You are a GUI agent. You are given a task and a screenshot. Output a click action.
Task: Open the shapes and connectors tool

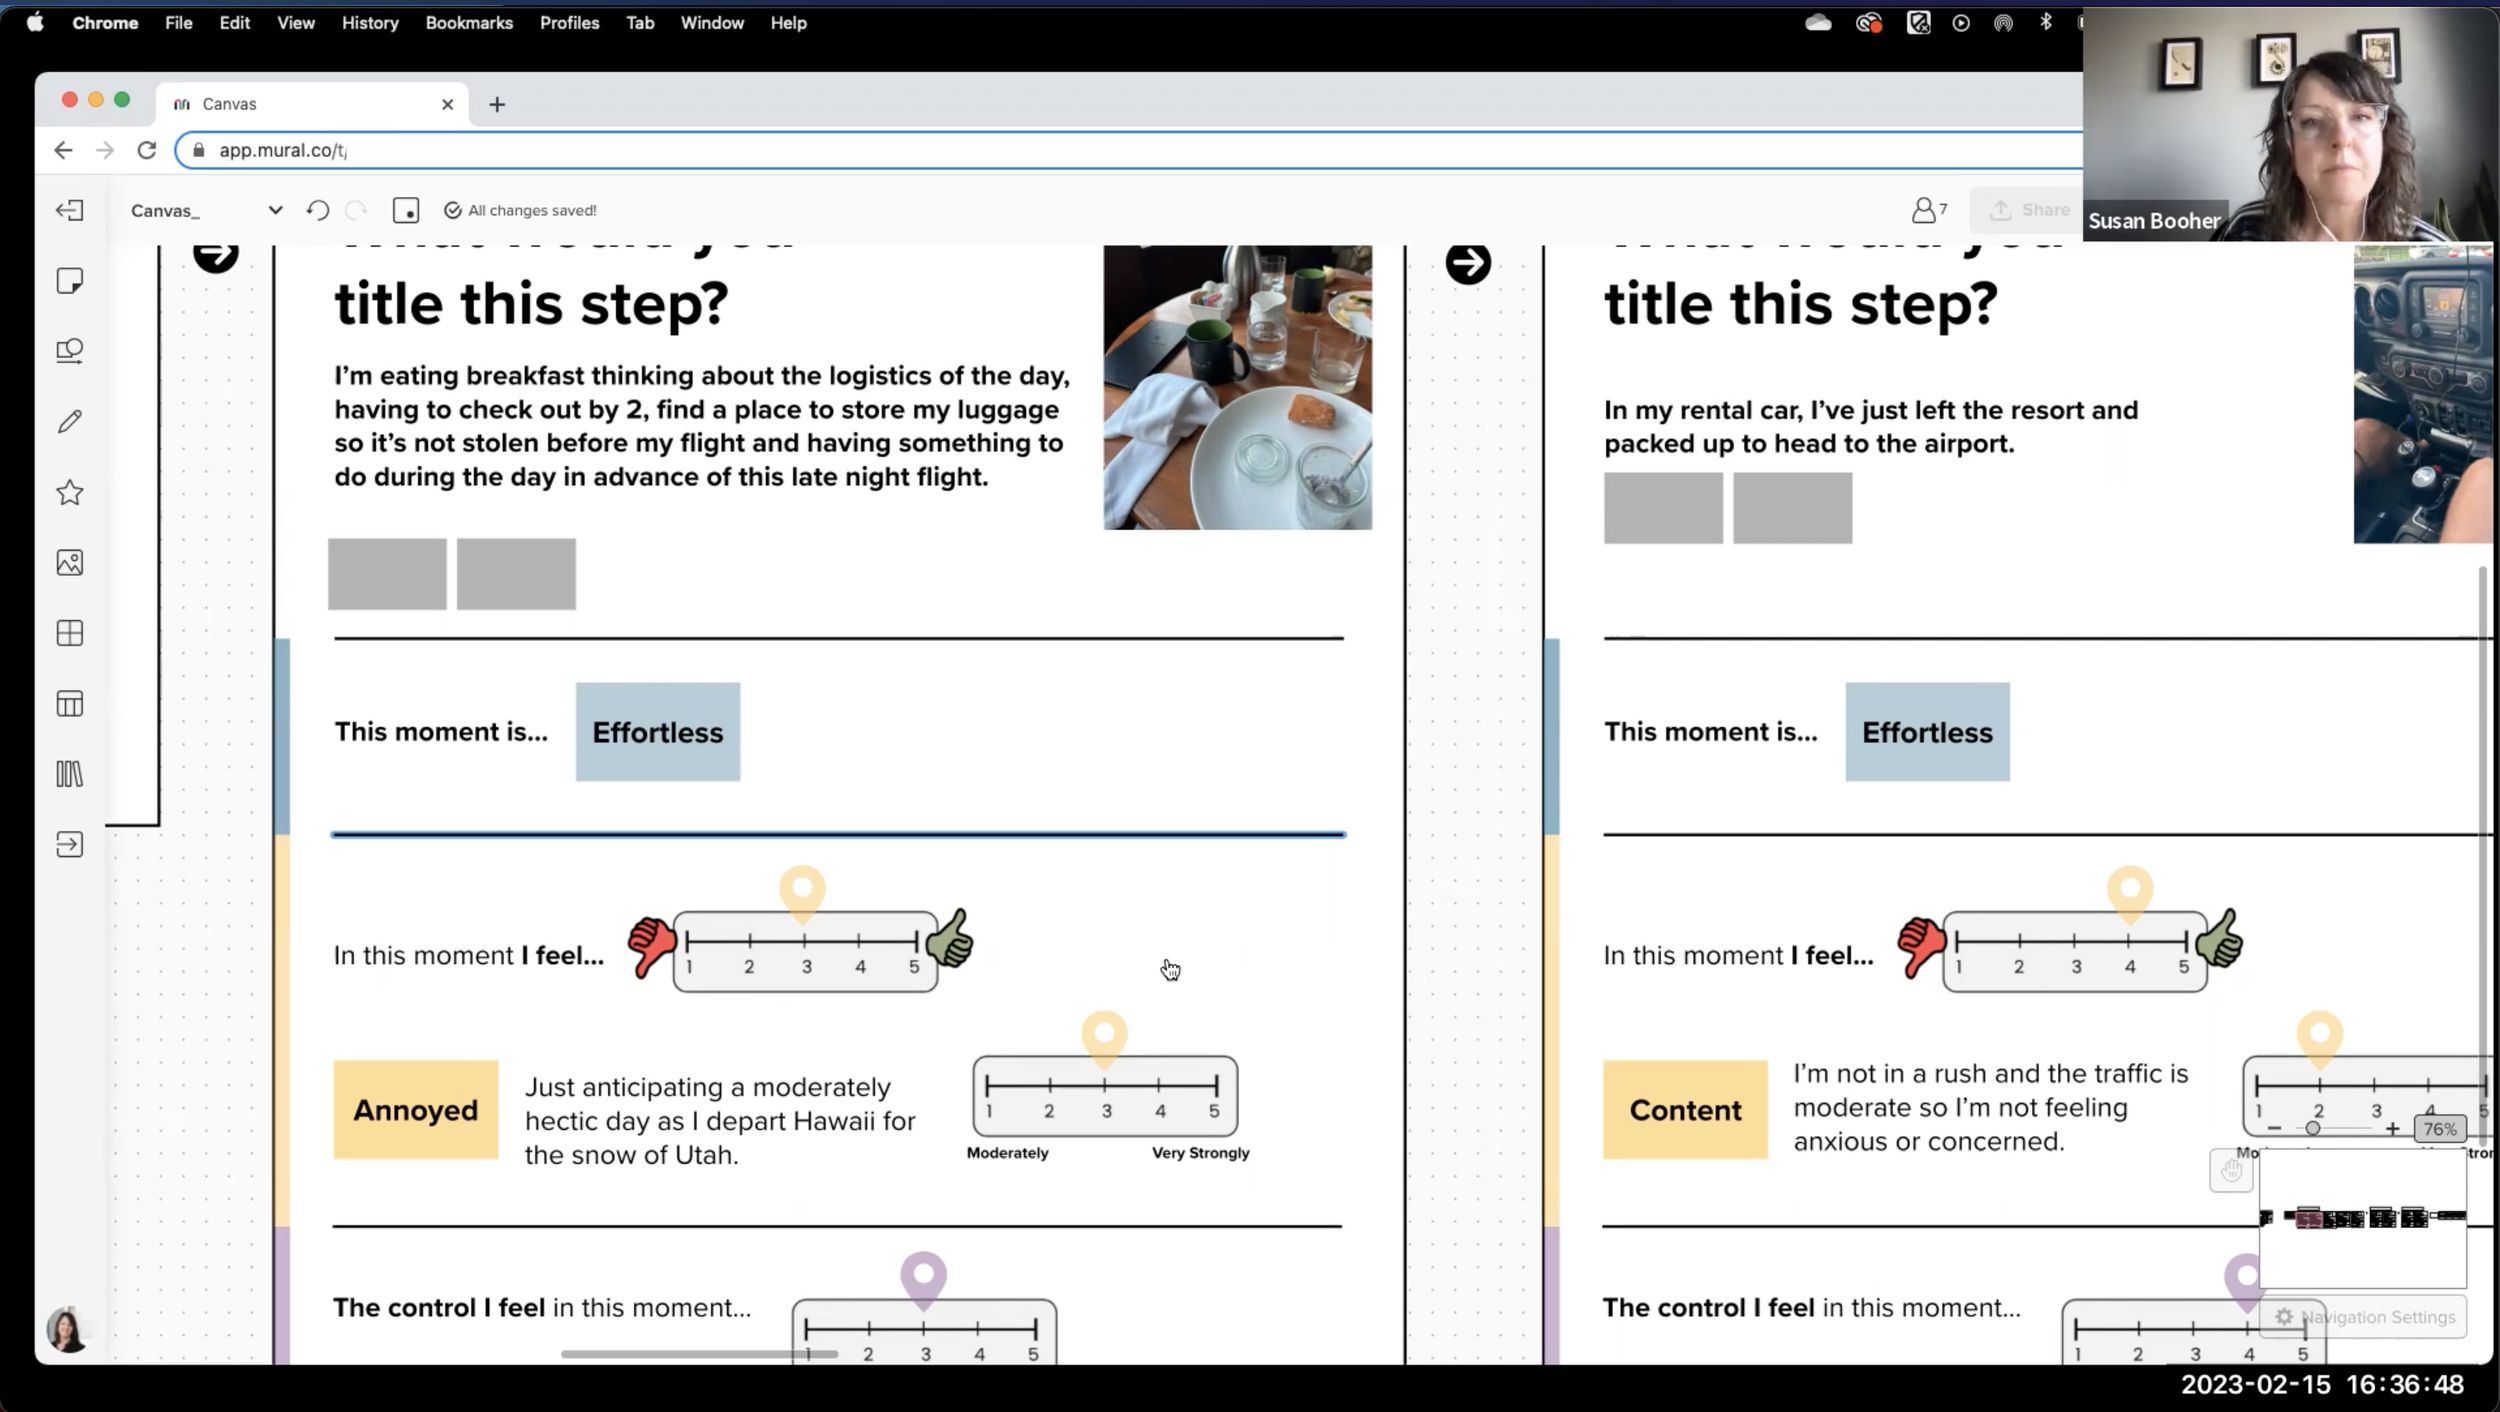pyautogui.click(x=70, y=351)
